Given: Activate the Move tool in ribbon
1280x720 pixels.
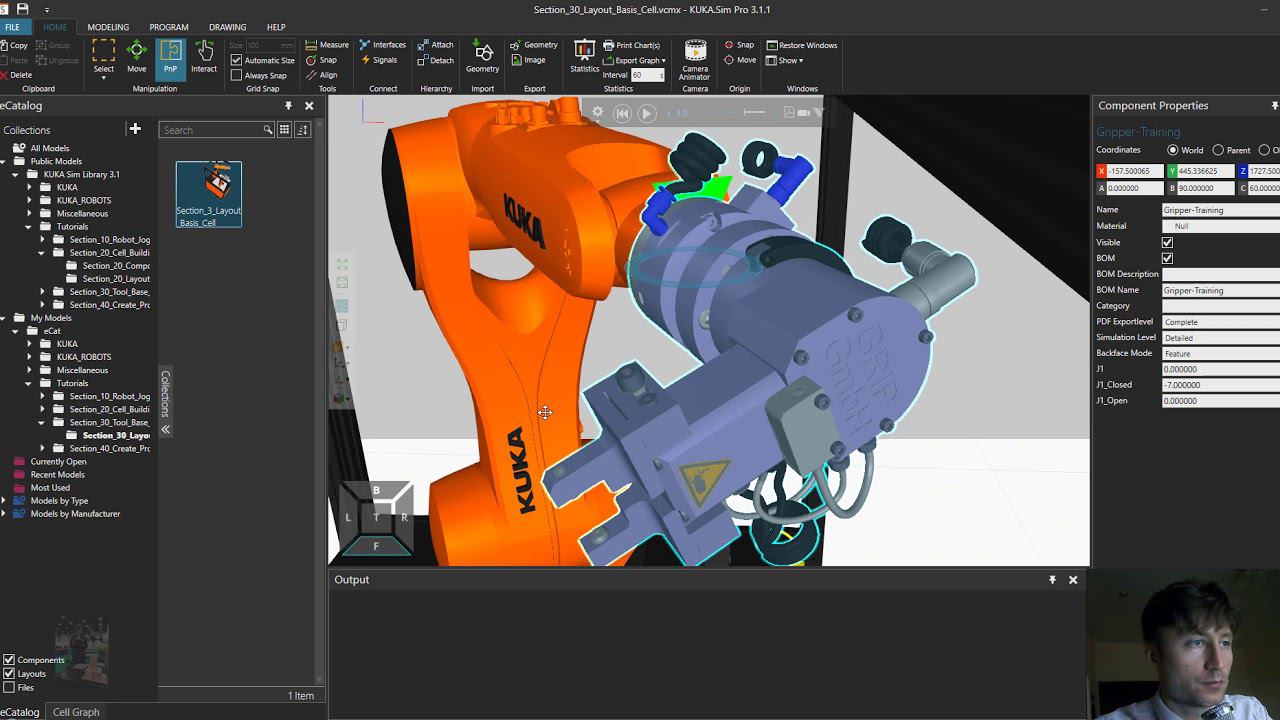Looking at the screenshot, I should click(137, 57).
